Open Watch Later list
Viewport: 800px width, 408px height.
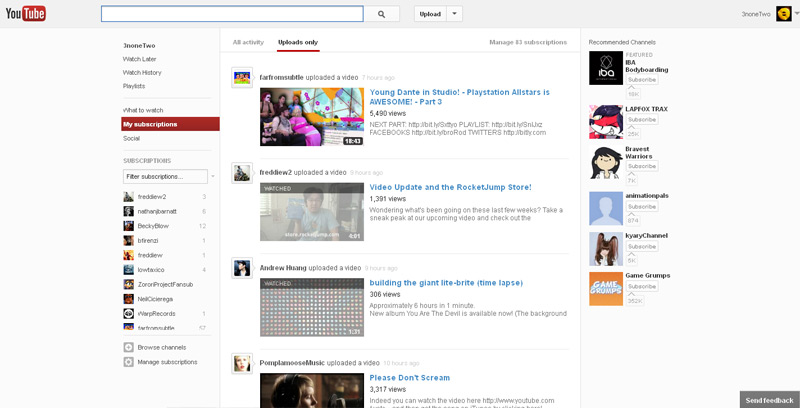[139, 59]
